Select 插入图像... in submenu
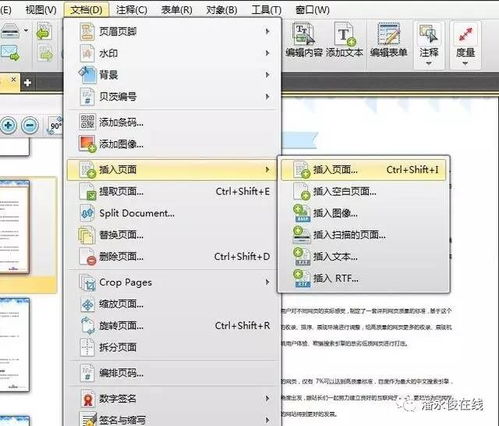Screen dimensions: 499x426 [363, 213]
